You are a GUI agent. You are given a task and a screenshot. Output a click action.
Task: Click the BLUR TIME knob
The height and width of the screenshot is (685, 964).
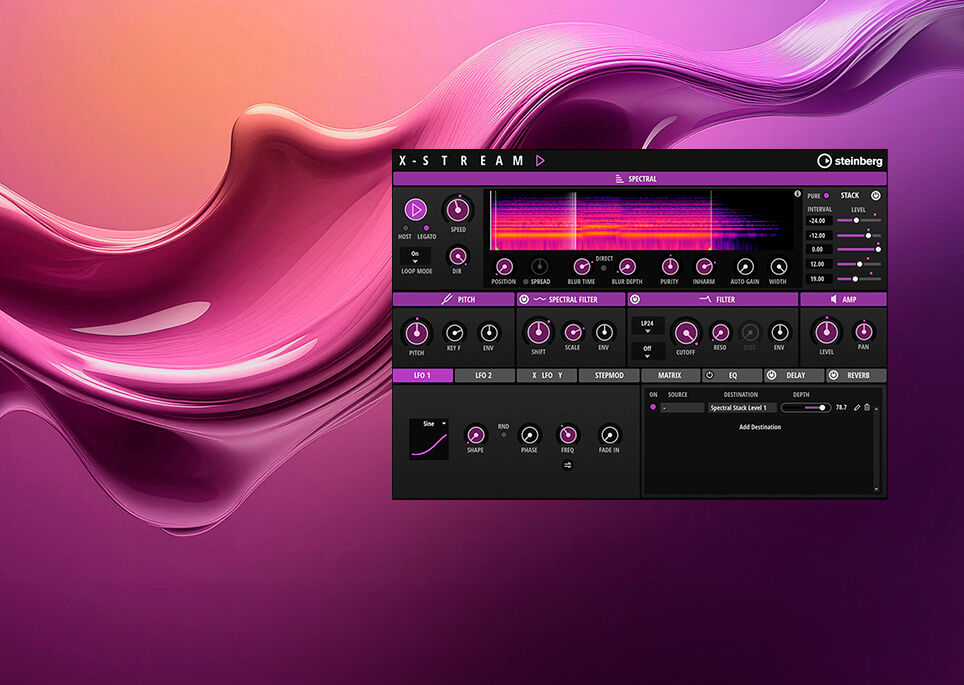[582, 267]
